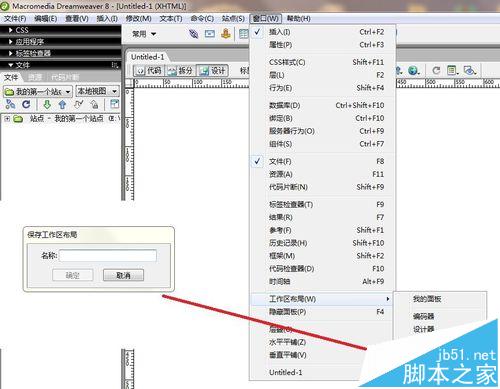Switch to the 资源 tab in Files panel
500x389 pixels.
35,78
